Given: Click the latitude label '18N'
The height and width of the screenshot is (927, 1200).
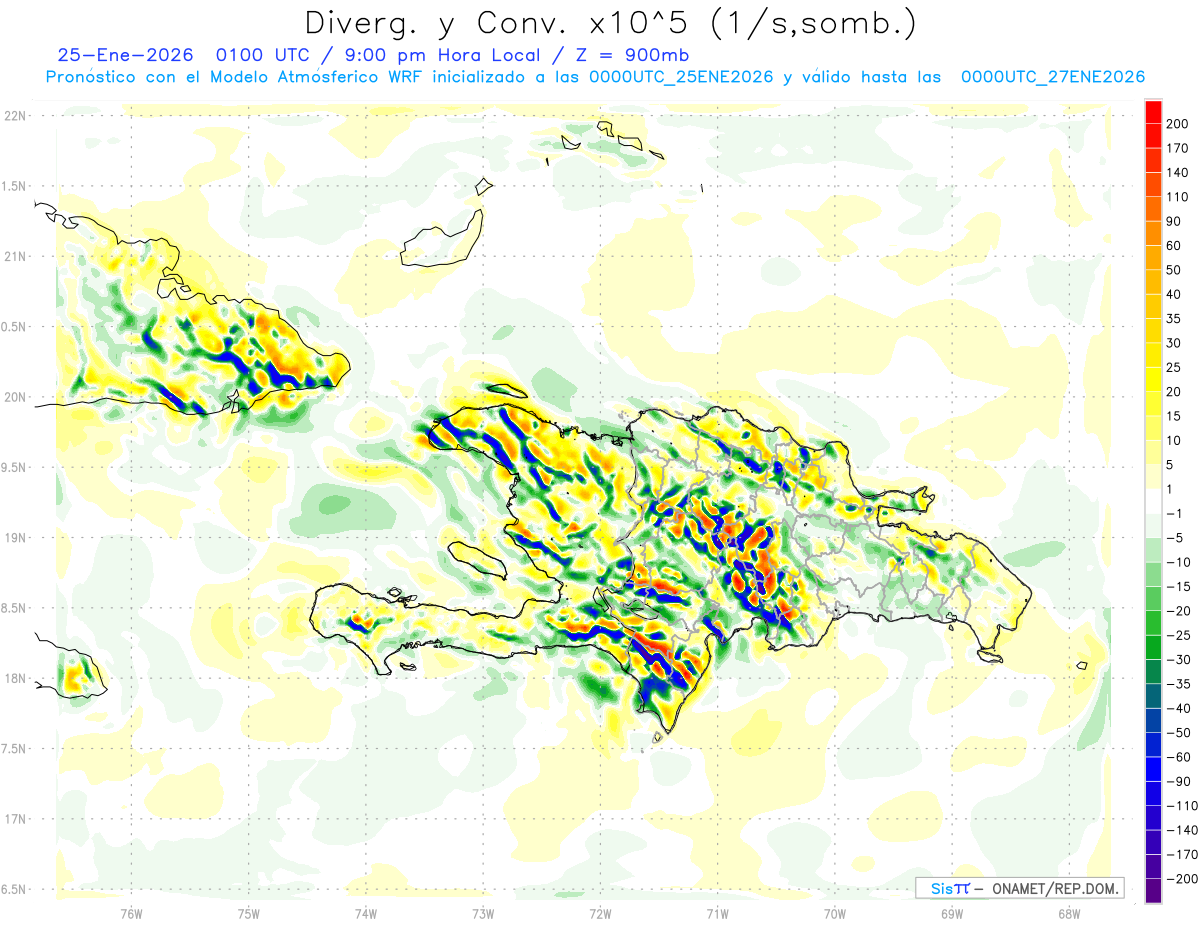Looking at the screenshot, I should [14, 678].
